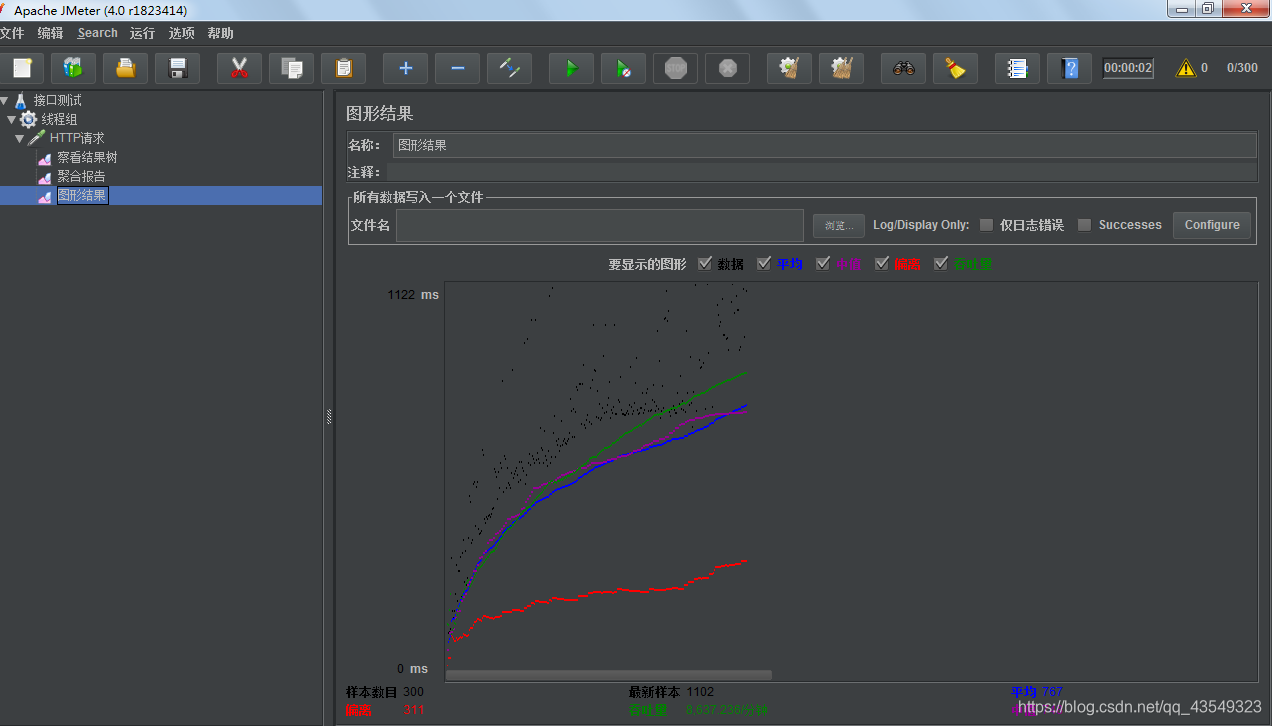Enable the Successes checkbox

click(1084, 225)
